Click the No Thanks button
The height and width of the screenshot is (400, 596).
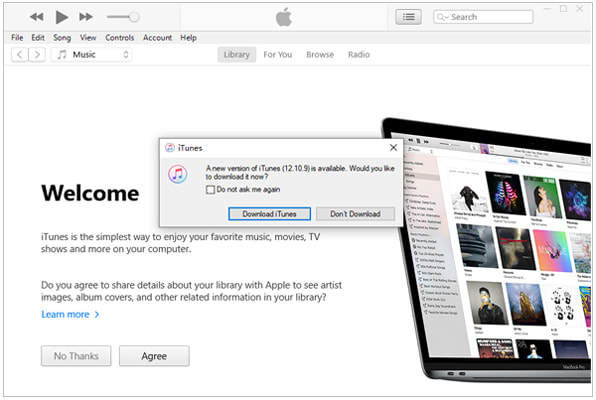click(x=76, y=356)
